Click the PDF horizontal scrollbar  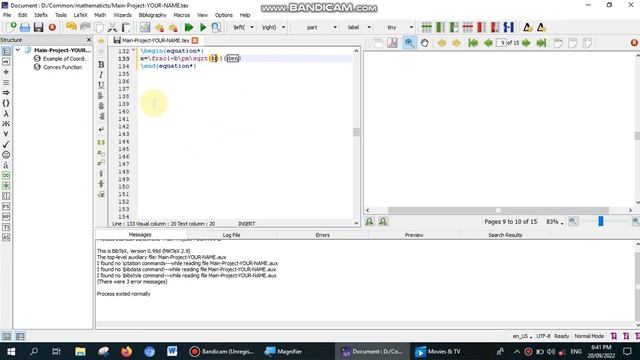pos(498,210)
